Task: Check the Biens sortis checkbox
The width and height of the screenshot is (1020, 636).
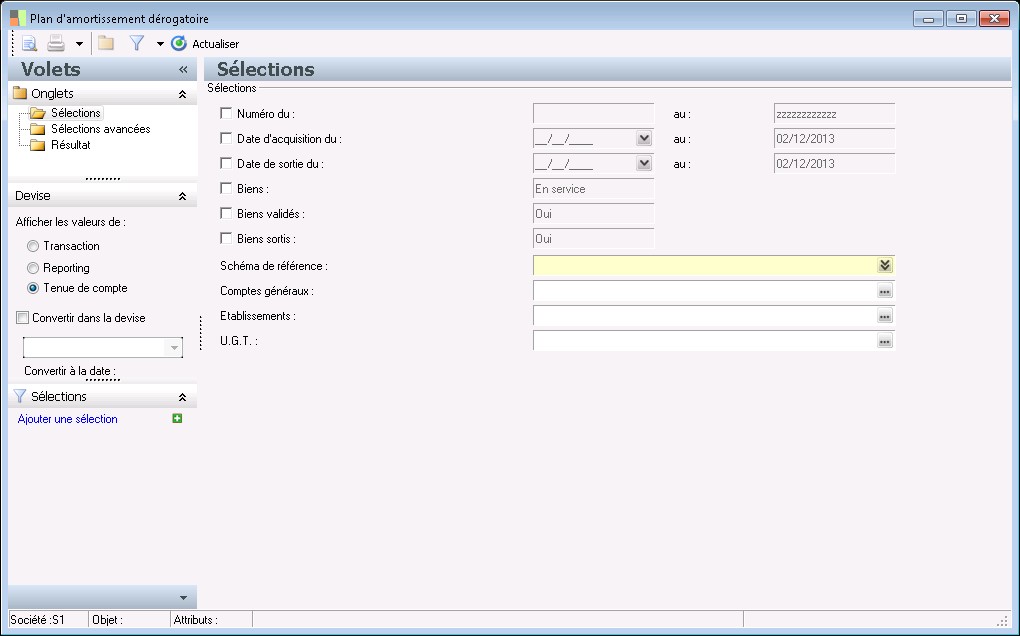Action: click(x=226, y=239)
